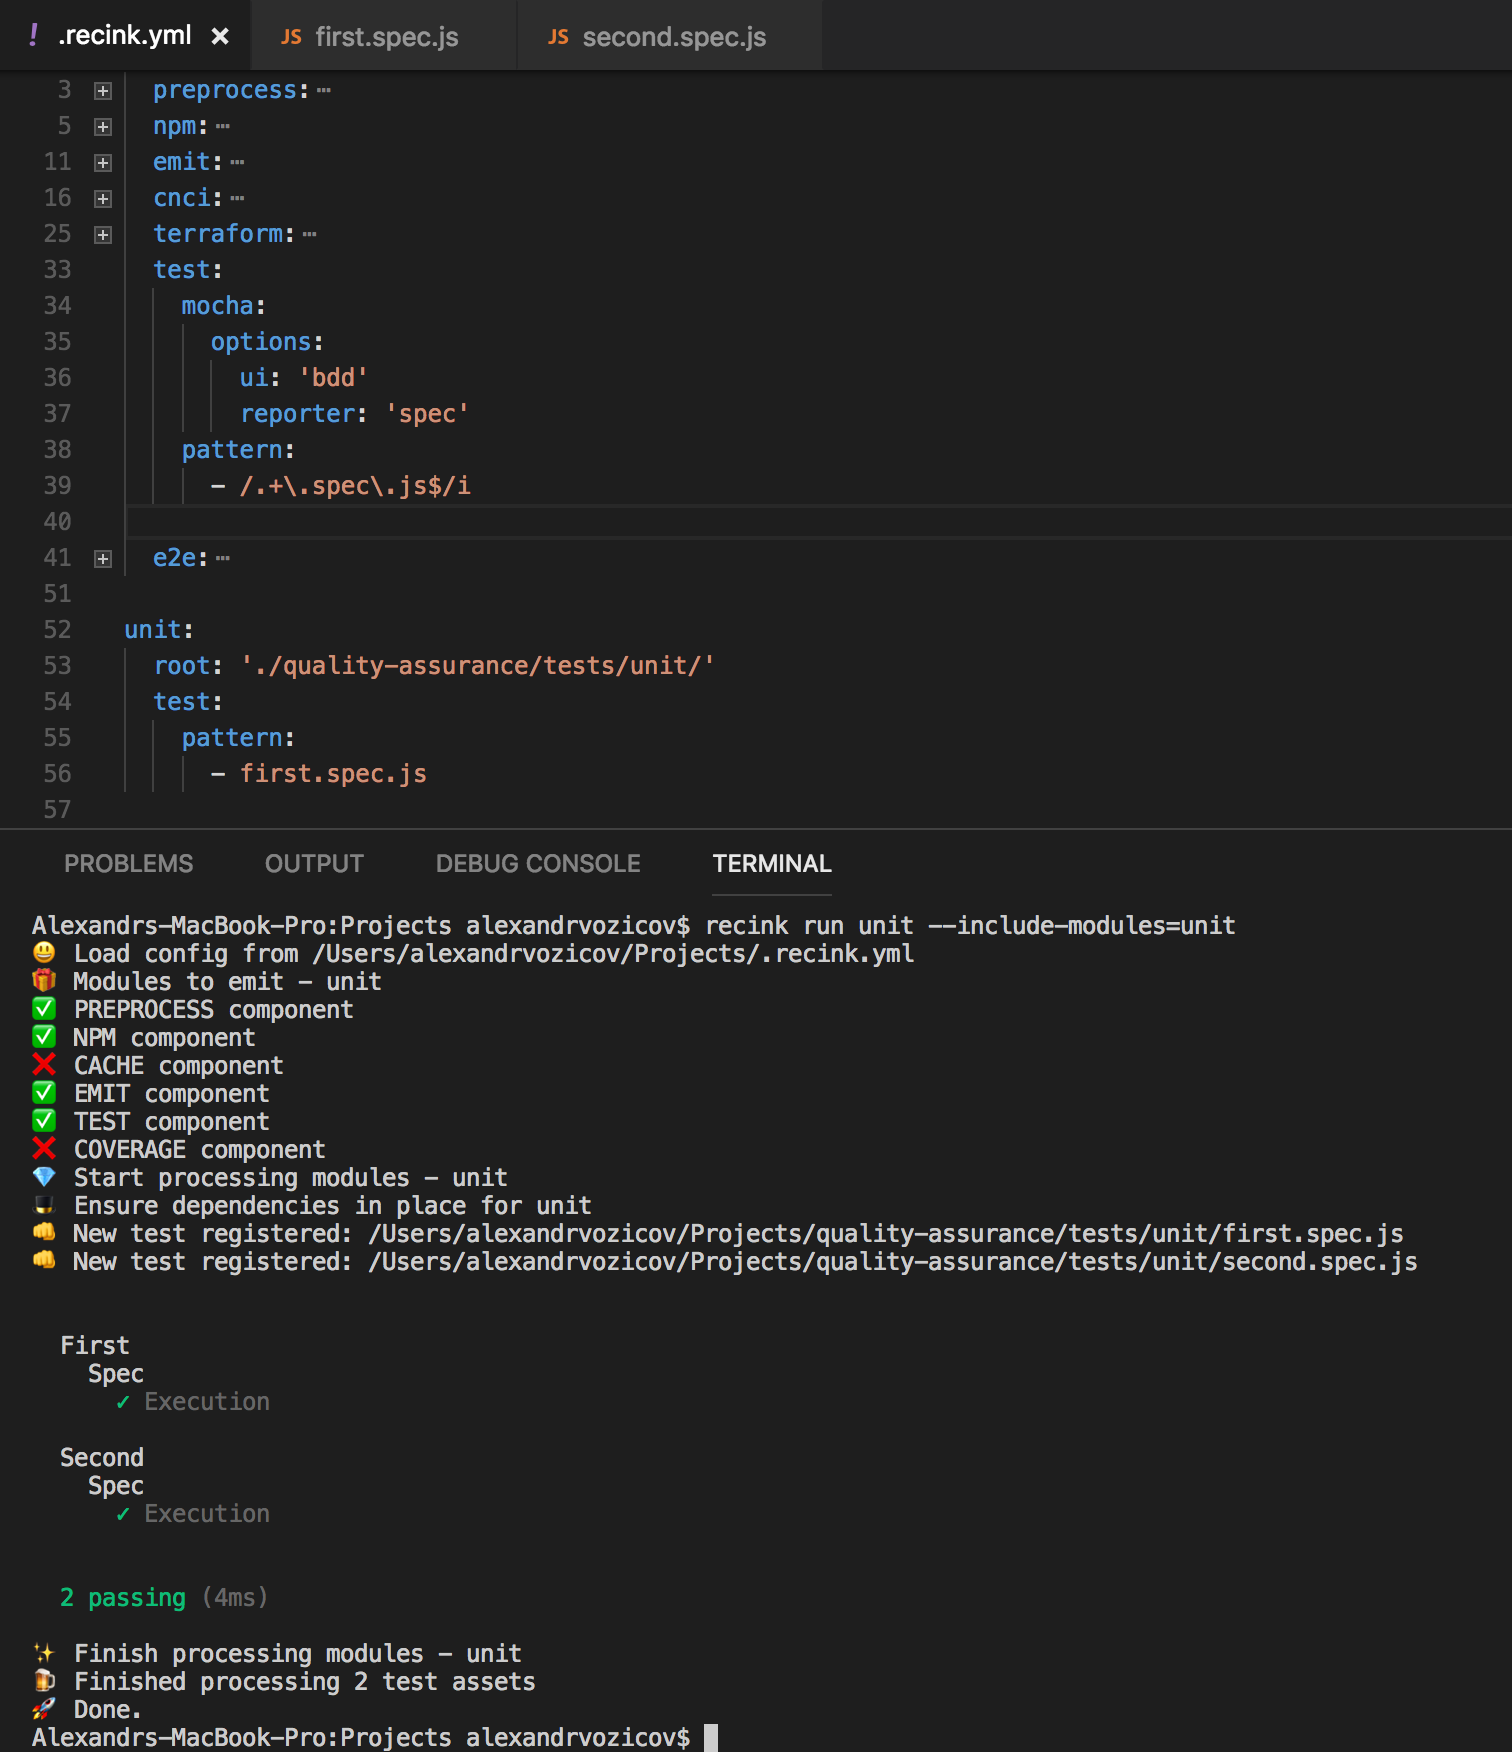Click 'Execution' under the Second suite
The height and width of the screenshot is (1752, 1512).
point(207,1514)
